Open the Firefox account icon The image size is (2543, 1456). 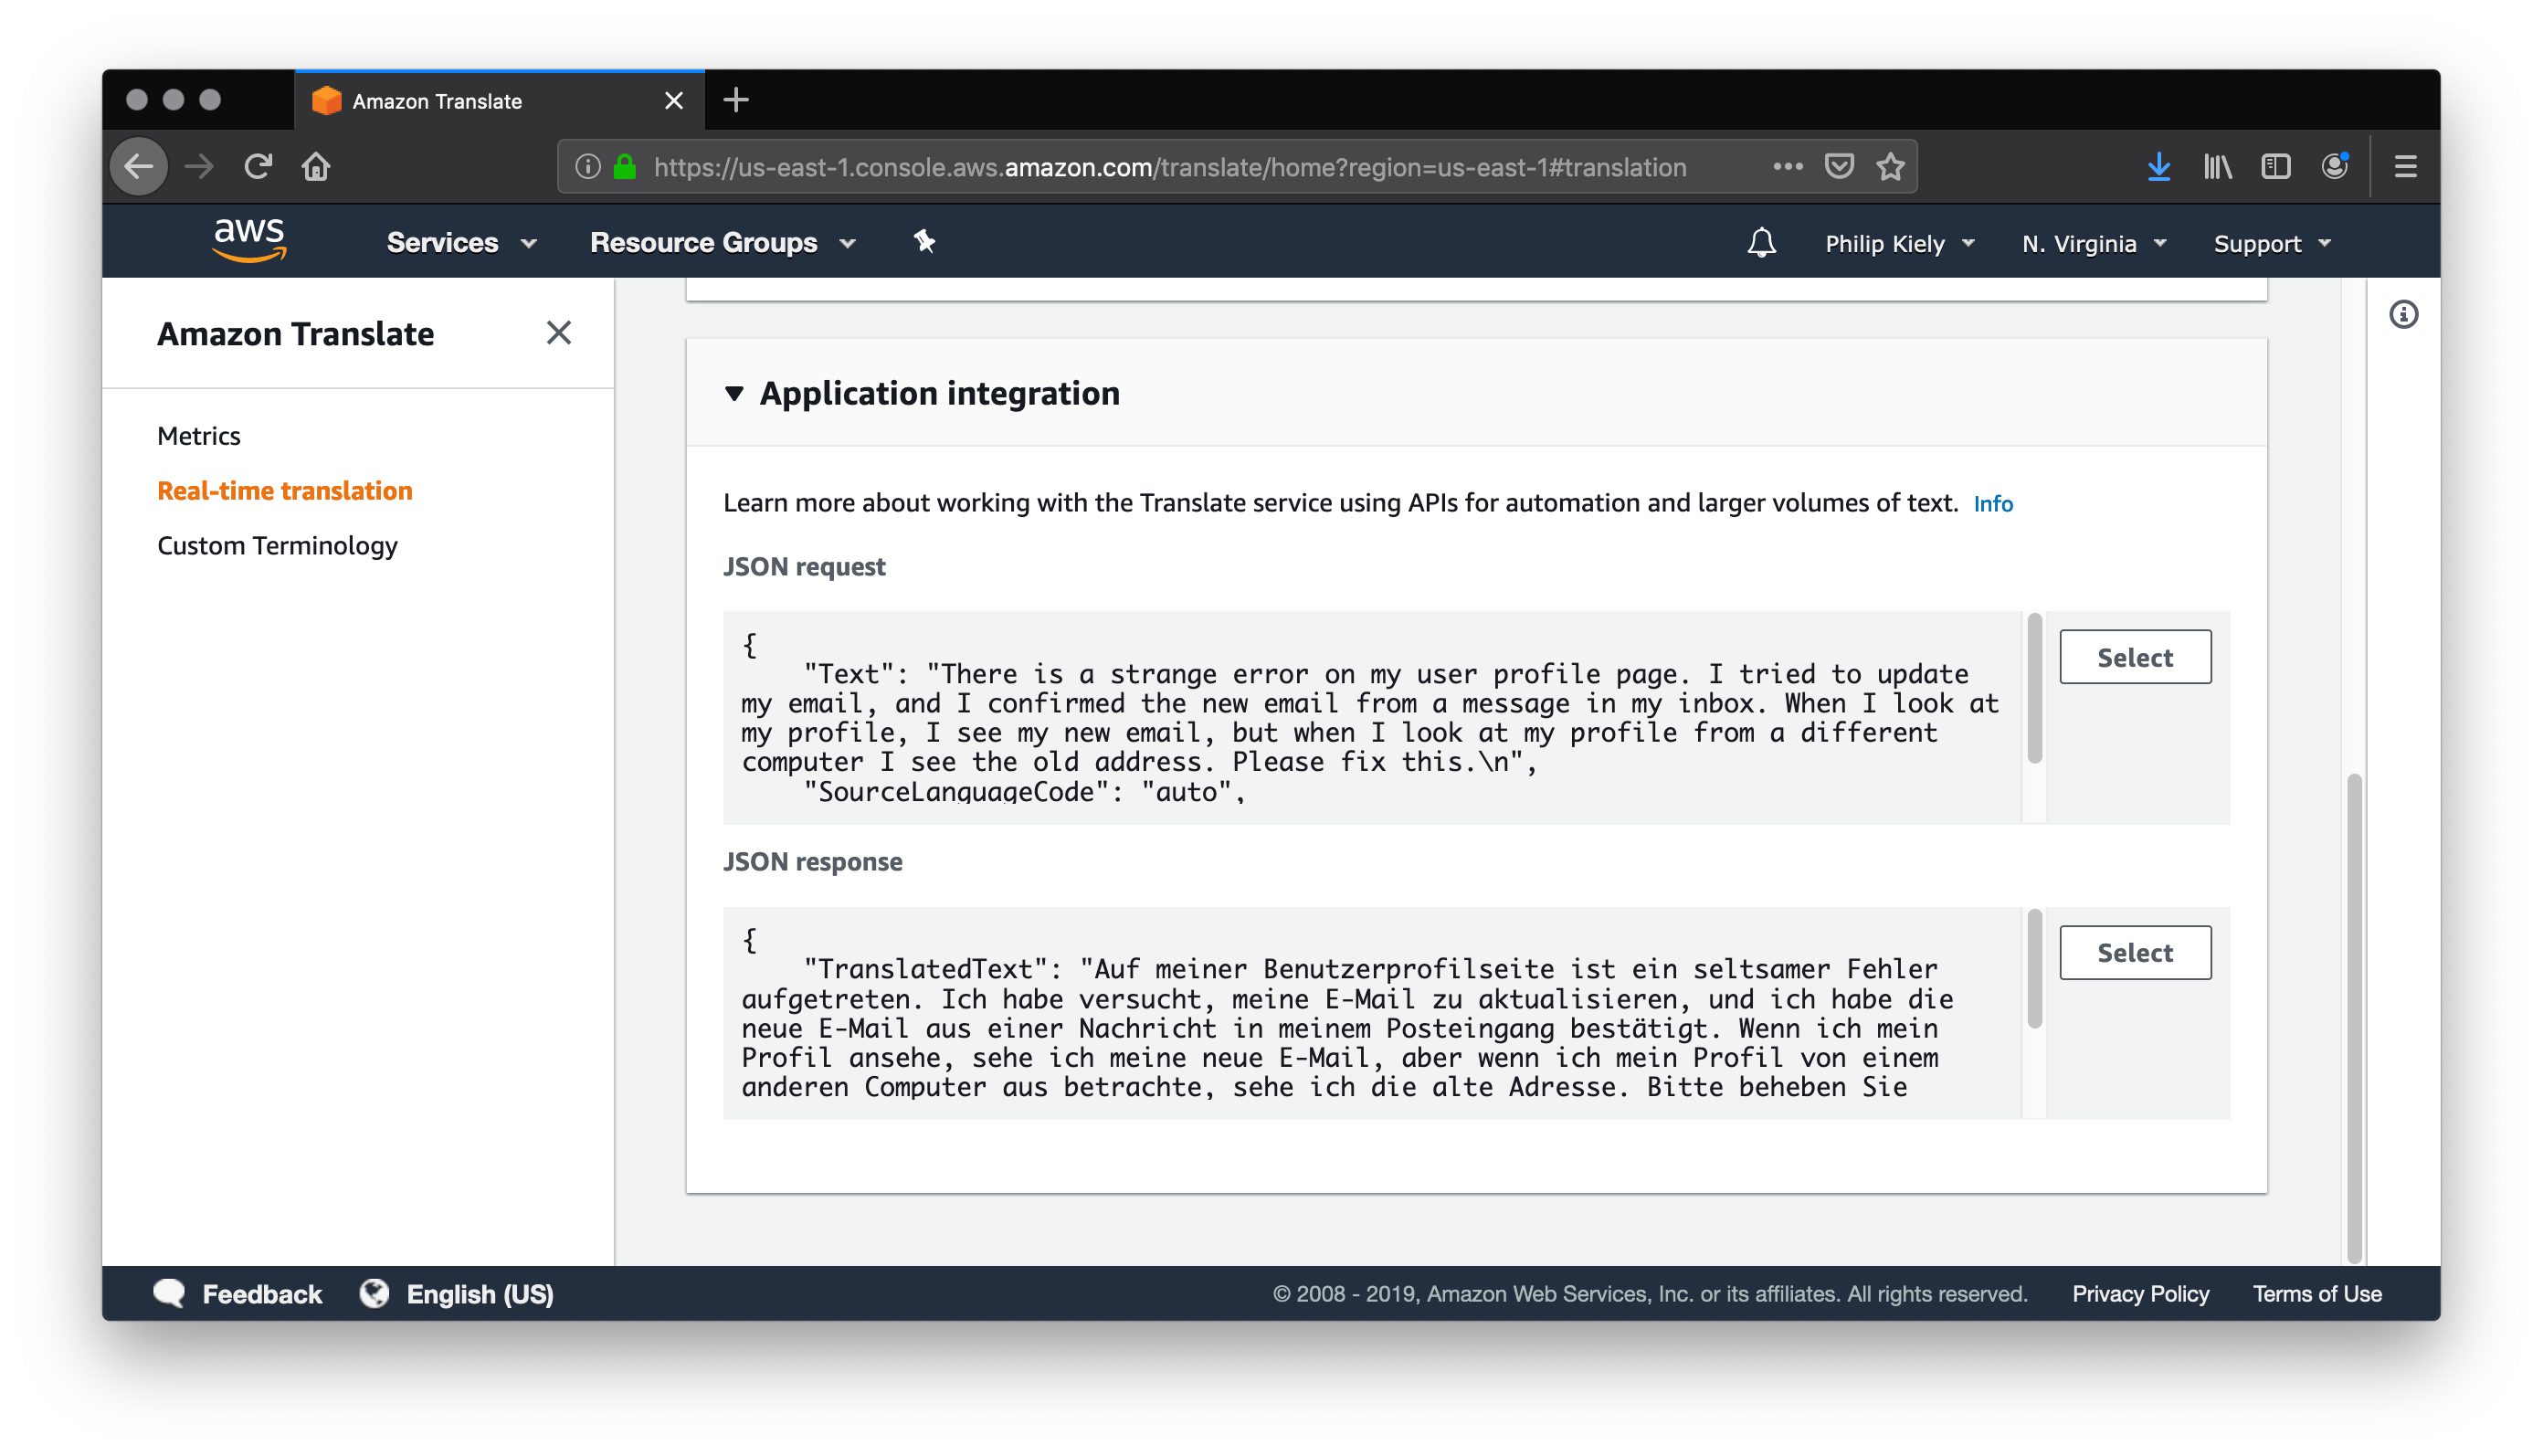[2334, 166]
